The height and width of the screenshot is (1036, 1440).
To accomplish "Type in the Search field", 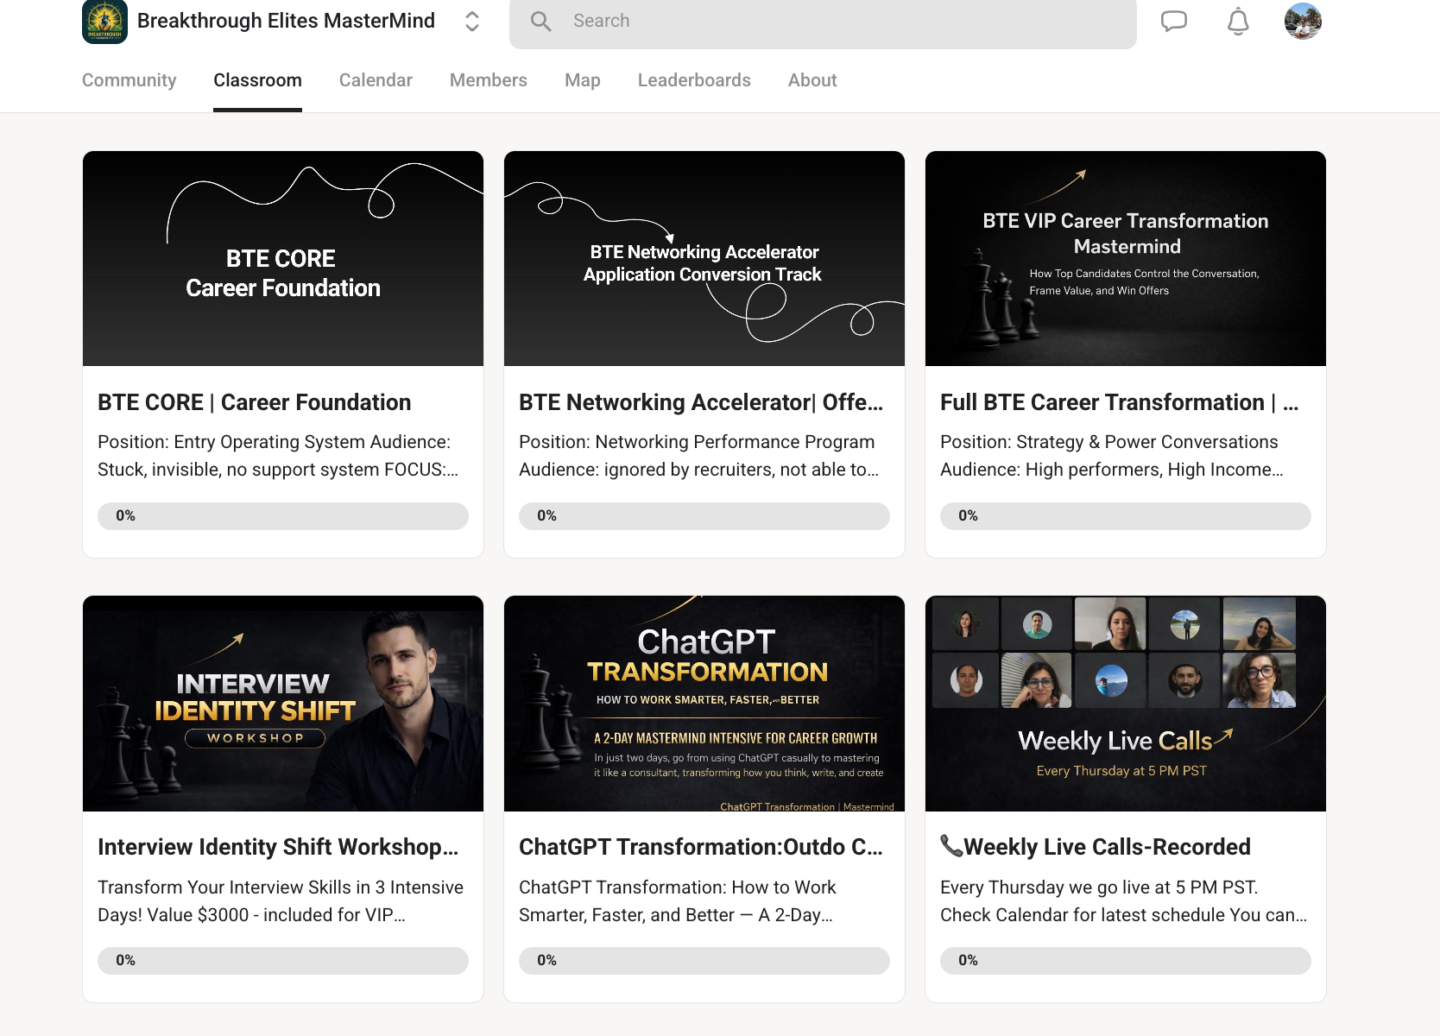I will pos(840,21).
